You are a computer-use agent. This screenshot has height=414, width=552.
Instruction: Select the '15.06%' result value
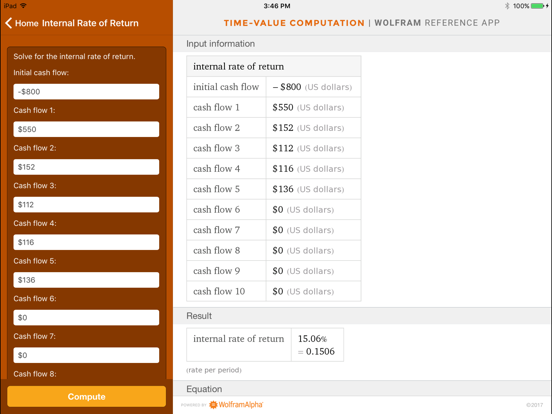tap(312, 339)
